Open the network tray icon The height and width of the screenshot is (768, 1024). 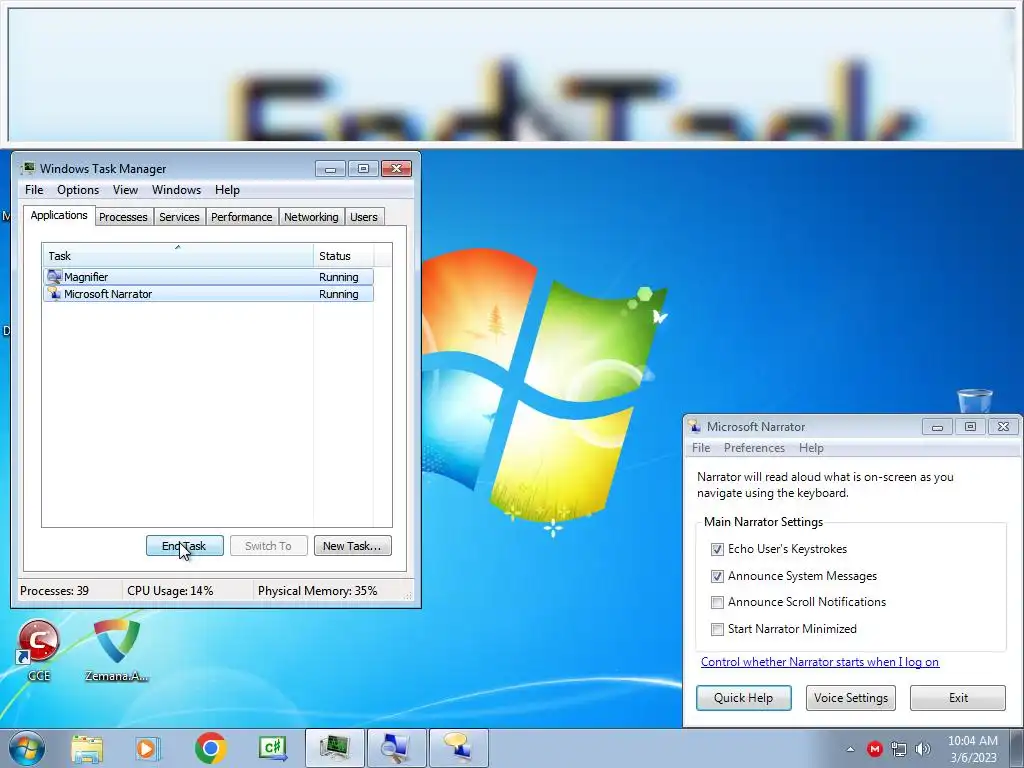click(899, 749)
